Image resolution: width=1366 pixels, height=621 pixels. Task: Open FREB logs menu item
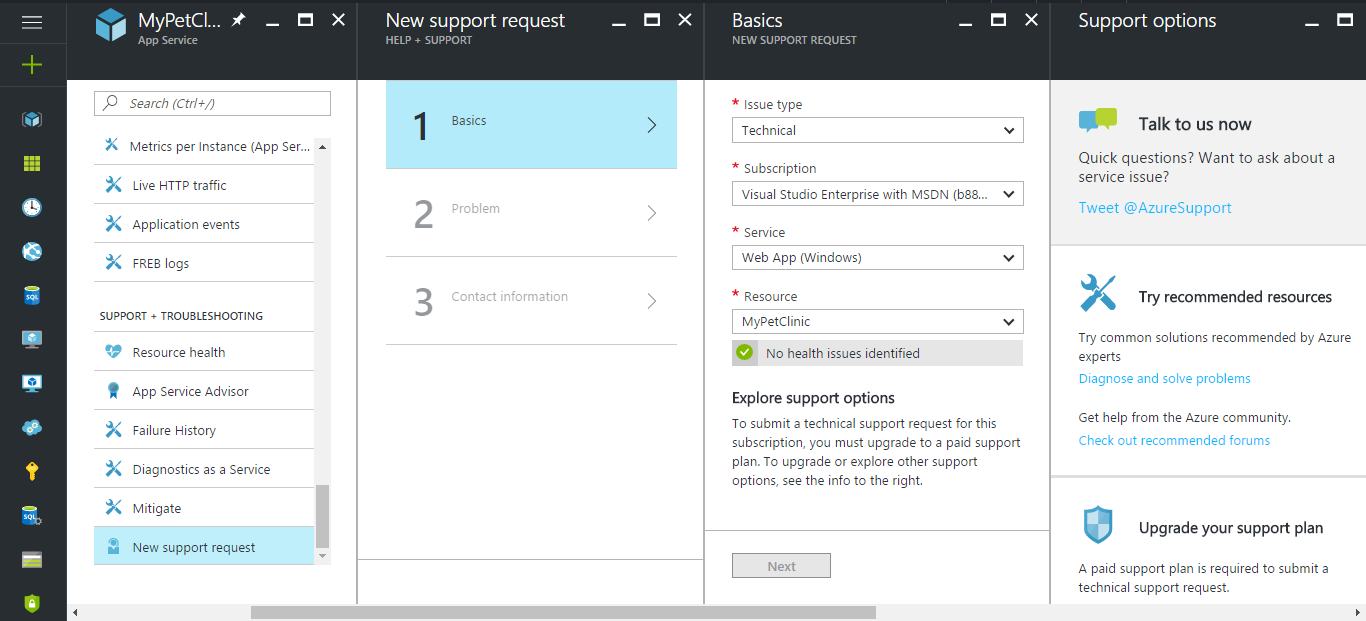tap(204, 263)
